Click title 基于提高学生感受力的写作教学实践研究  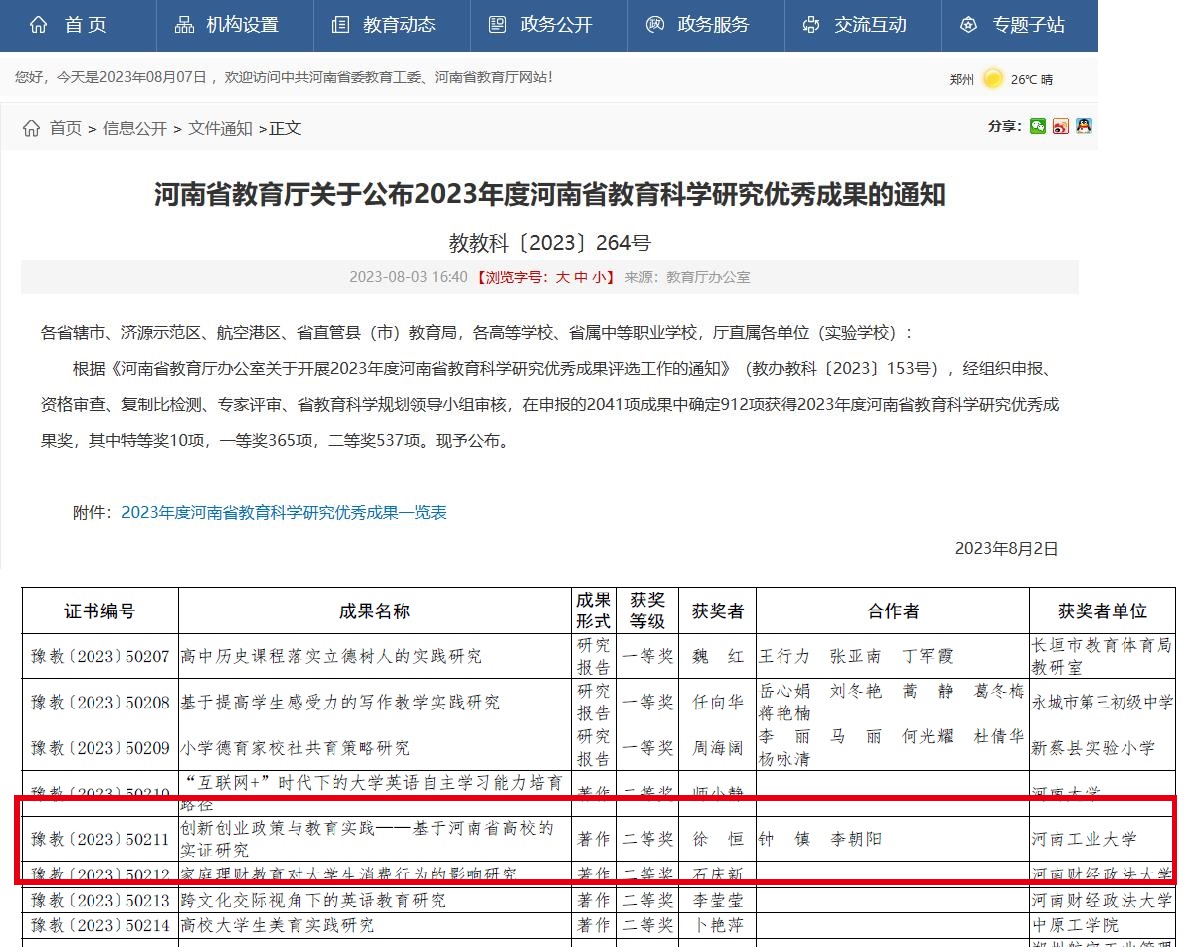pyautogui.click(x=340, y=702)
